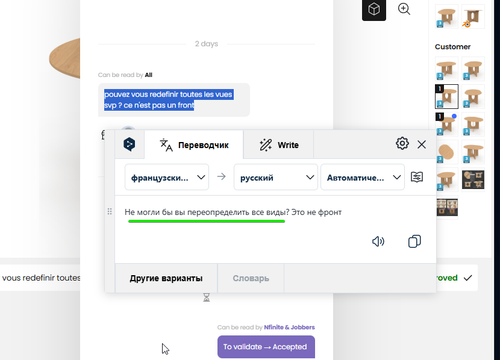Select the Словарь tab
The height and width of the screenshot is (360, 500).
coord(251,278)
